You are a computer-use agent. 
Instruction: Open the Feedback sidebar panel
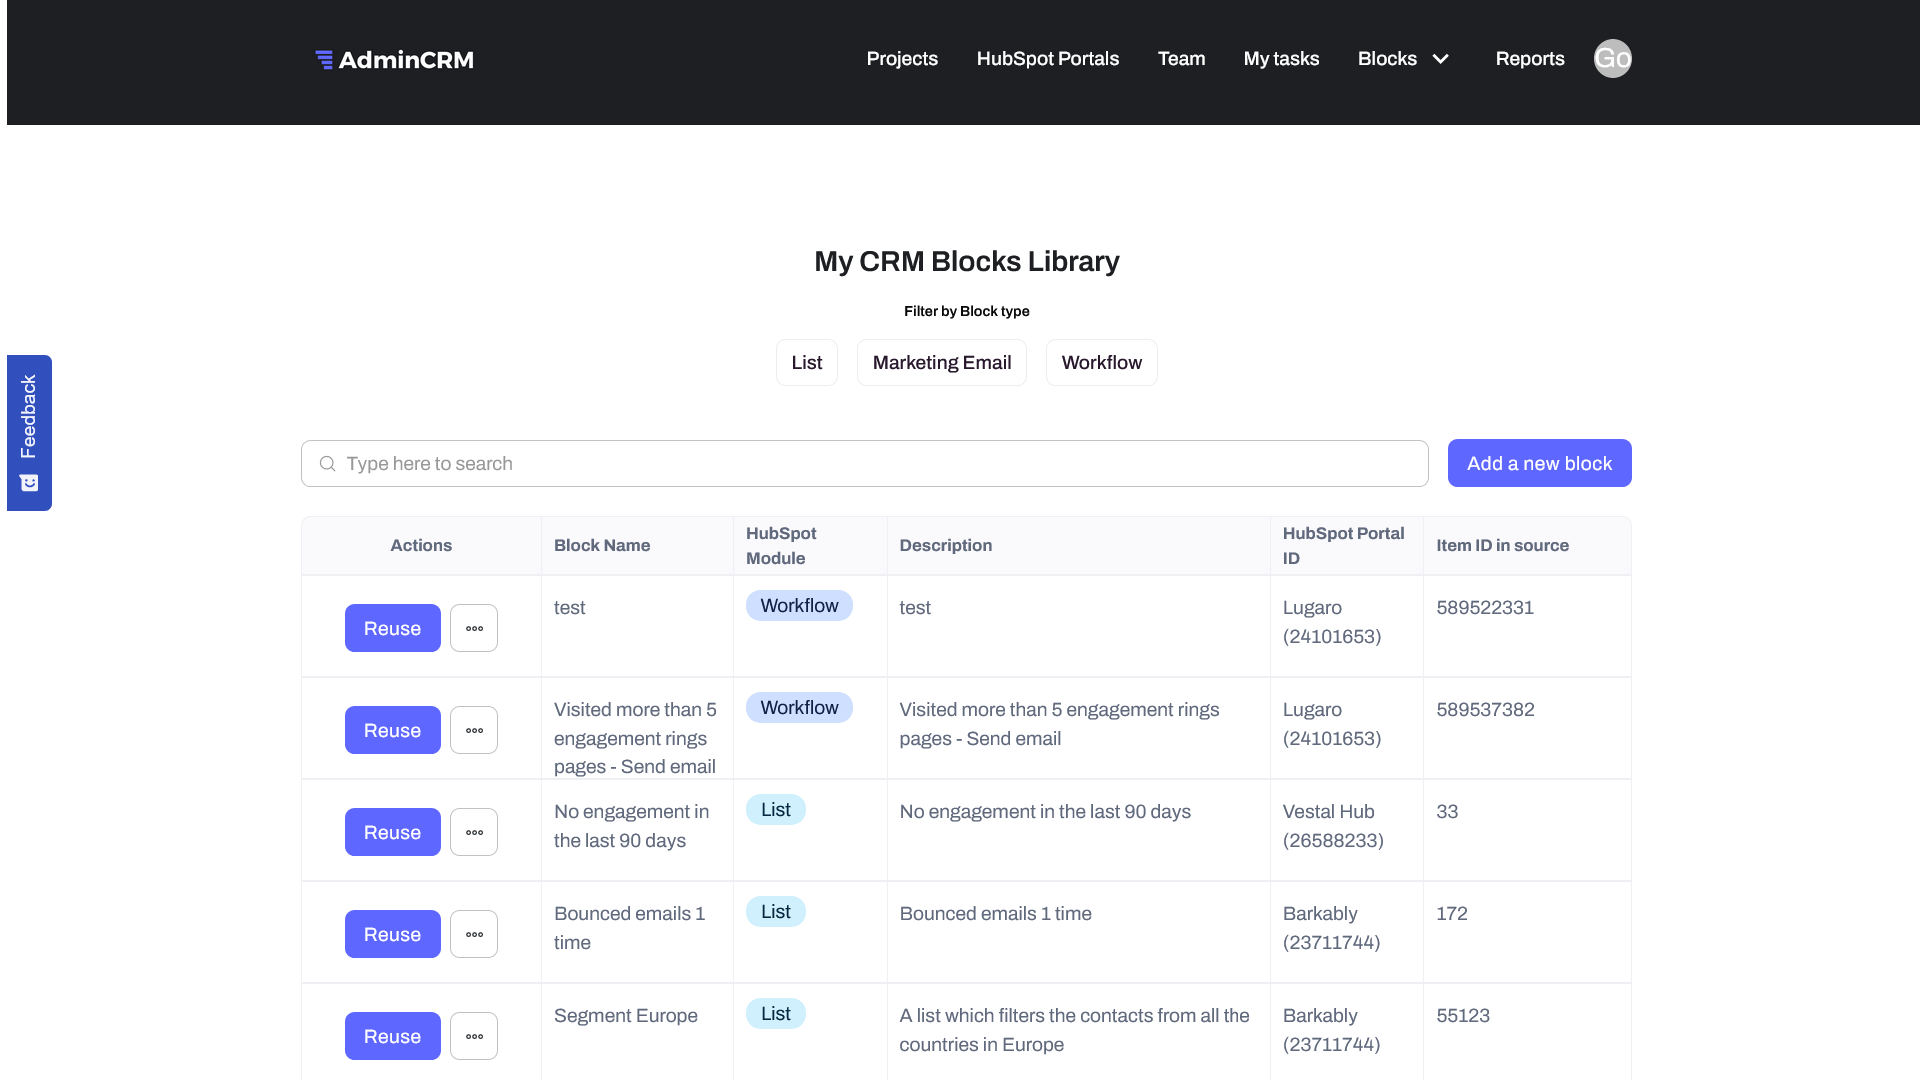(29, 415)
